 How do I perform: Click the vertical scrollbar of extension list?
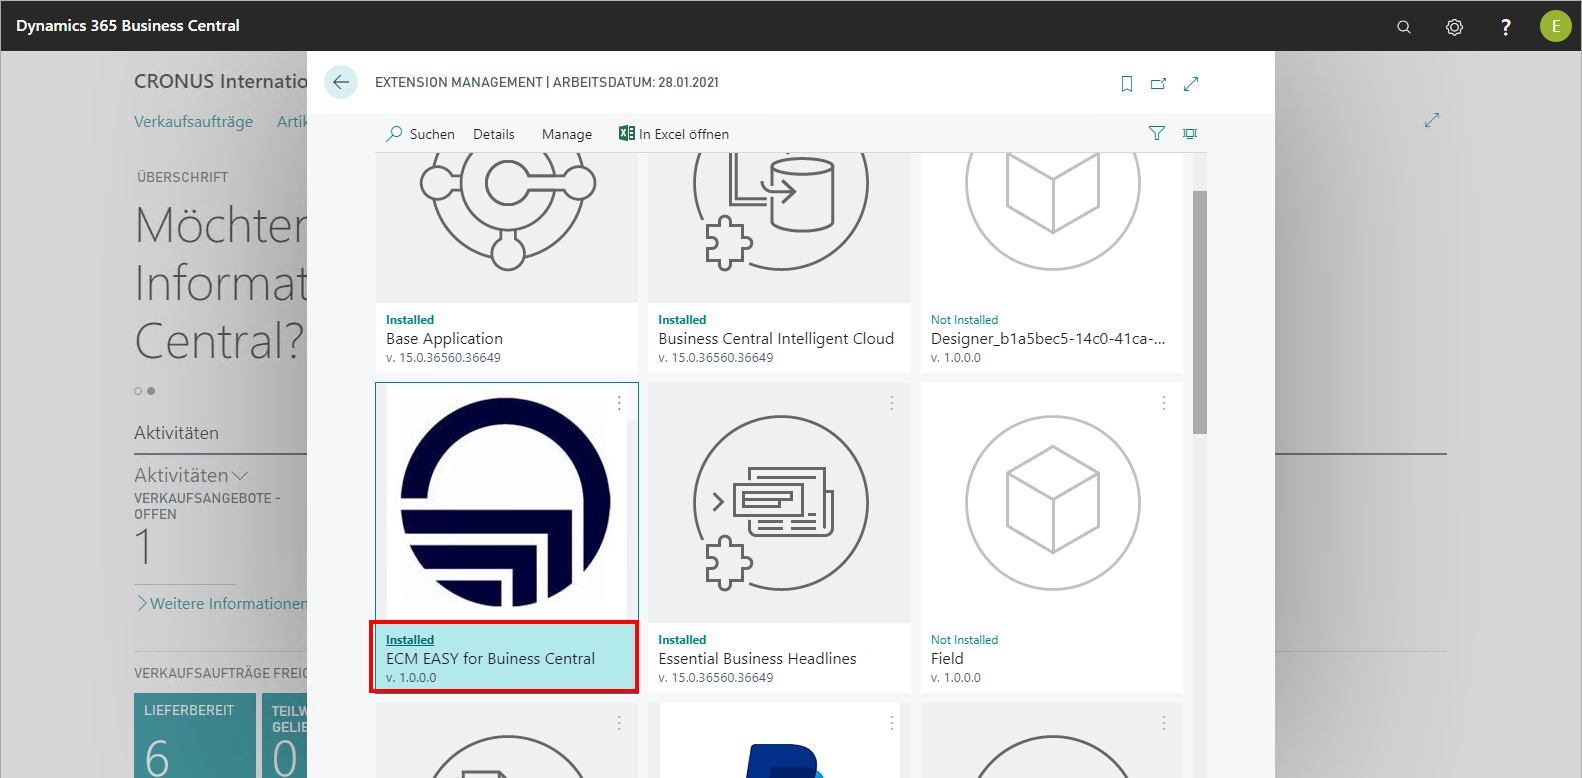pos(1199,312)
